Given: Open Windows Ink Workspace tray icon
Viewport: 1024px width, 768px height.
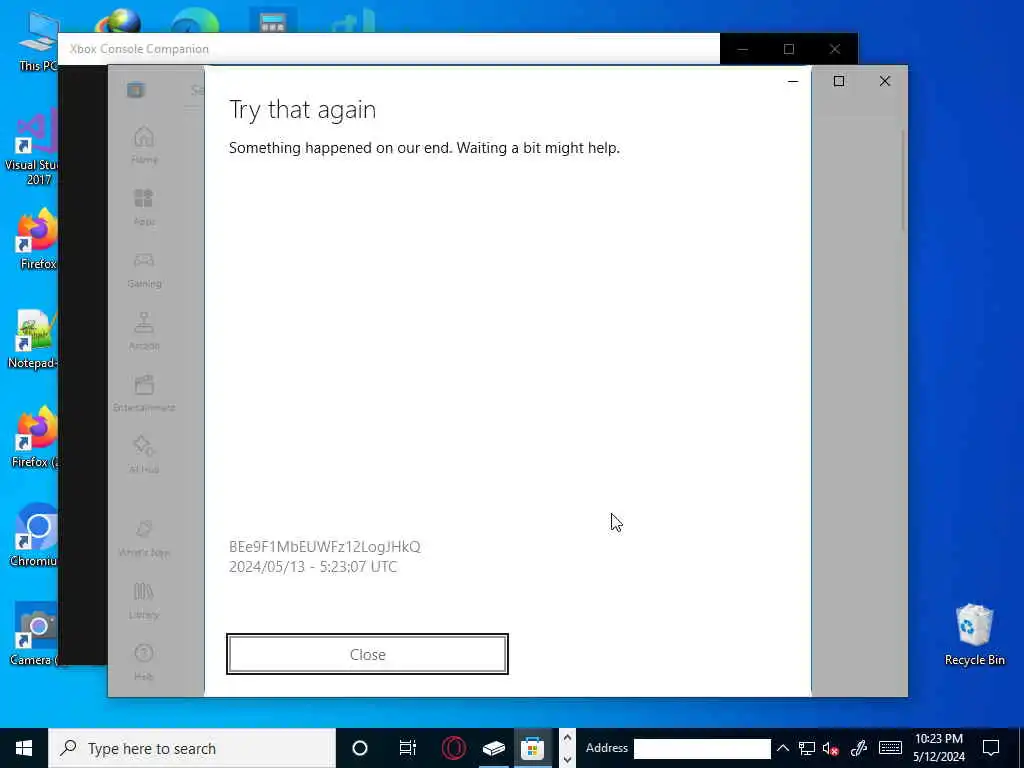Looking at the screenshot, I should coord(859,748).
